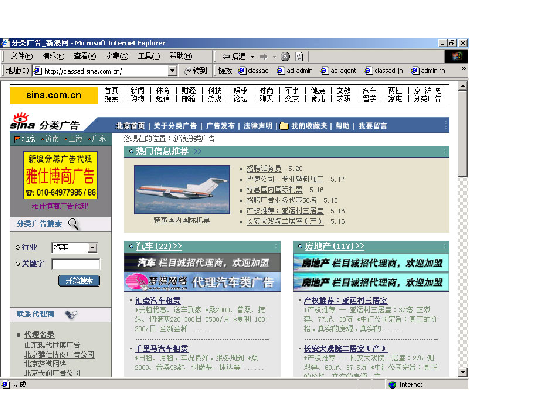Open the 'classed in' favorite on the Links bar
The height and width of the screenshot is (417, 555).
coord(384,71)
